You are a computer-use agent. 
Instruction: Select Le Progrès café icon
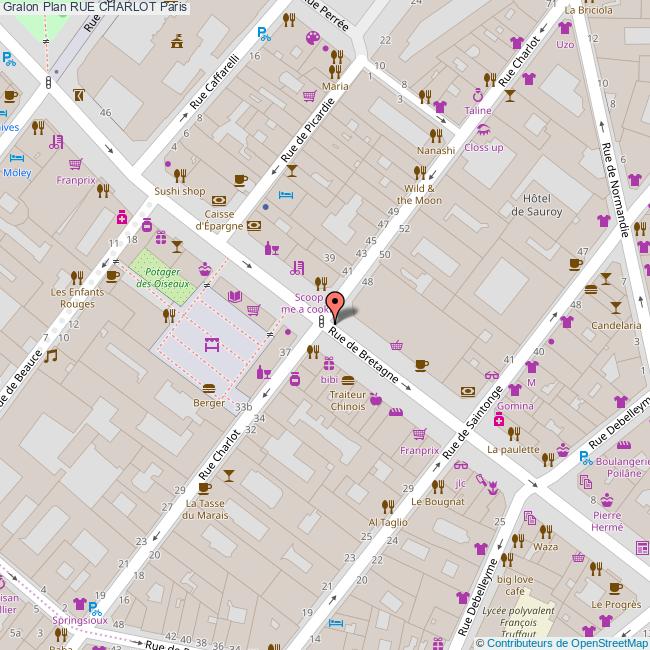[x=615, y=588]
